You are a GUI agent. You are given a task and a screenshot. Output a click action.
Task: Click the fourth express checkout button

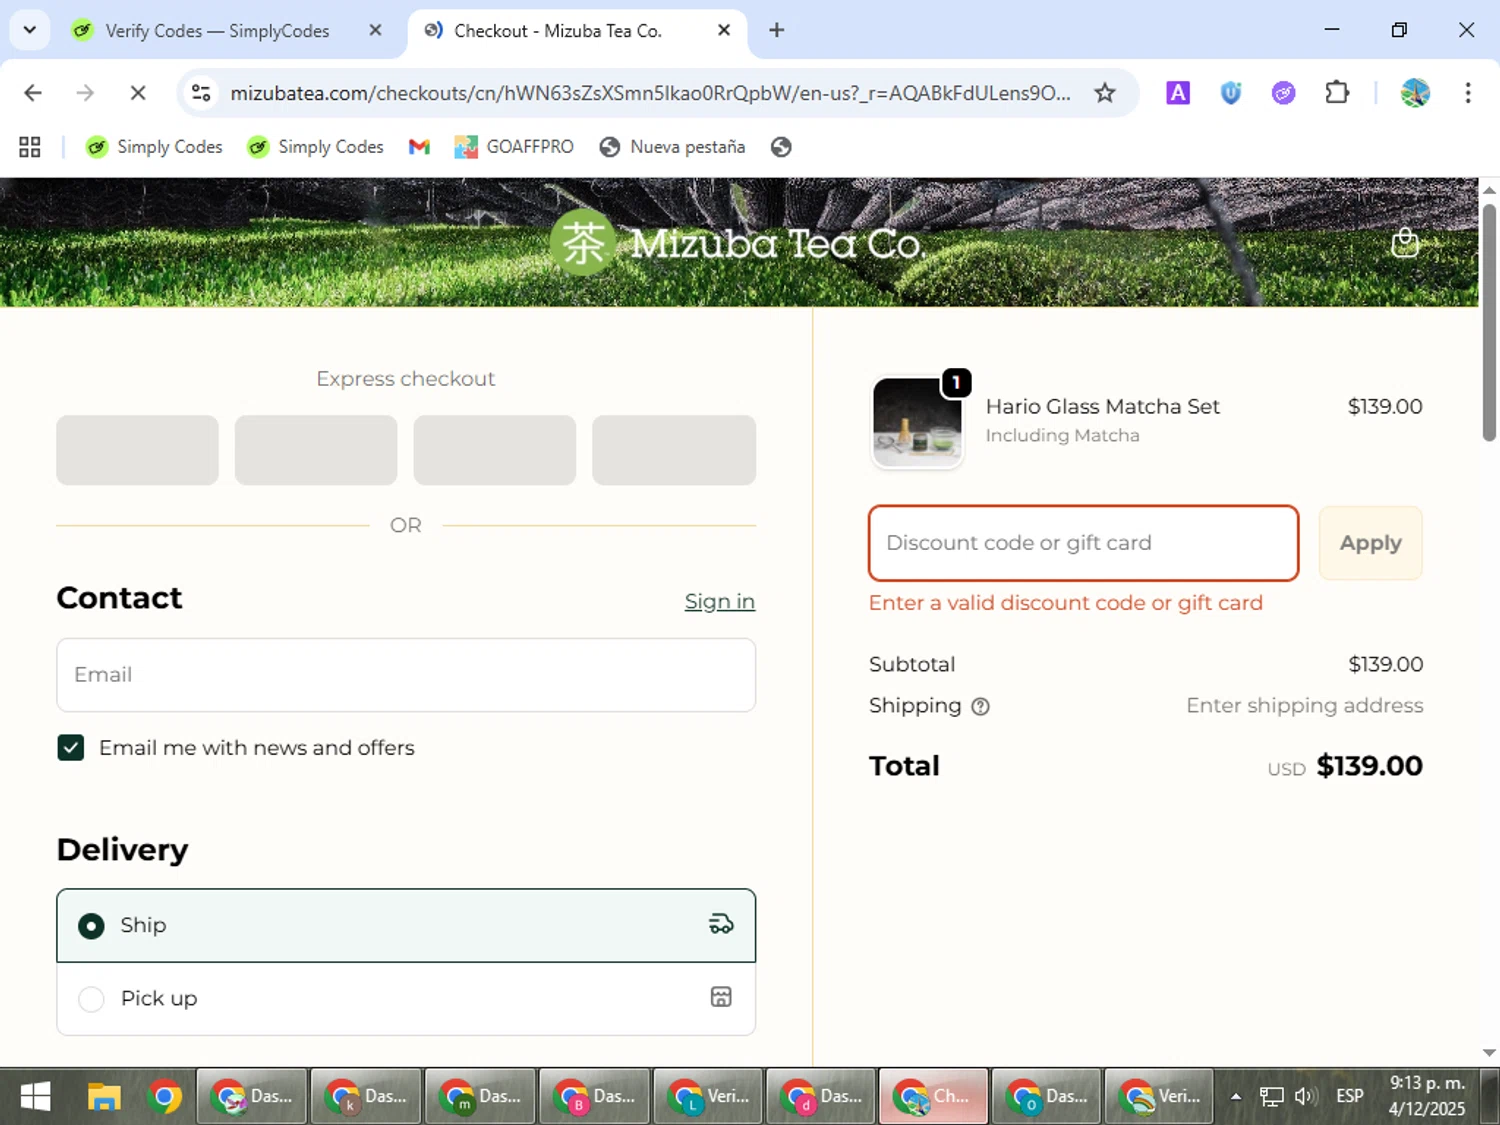point(674,450)
